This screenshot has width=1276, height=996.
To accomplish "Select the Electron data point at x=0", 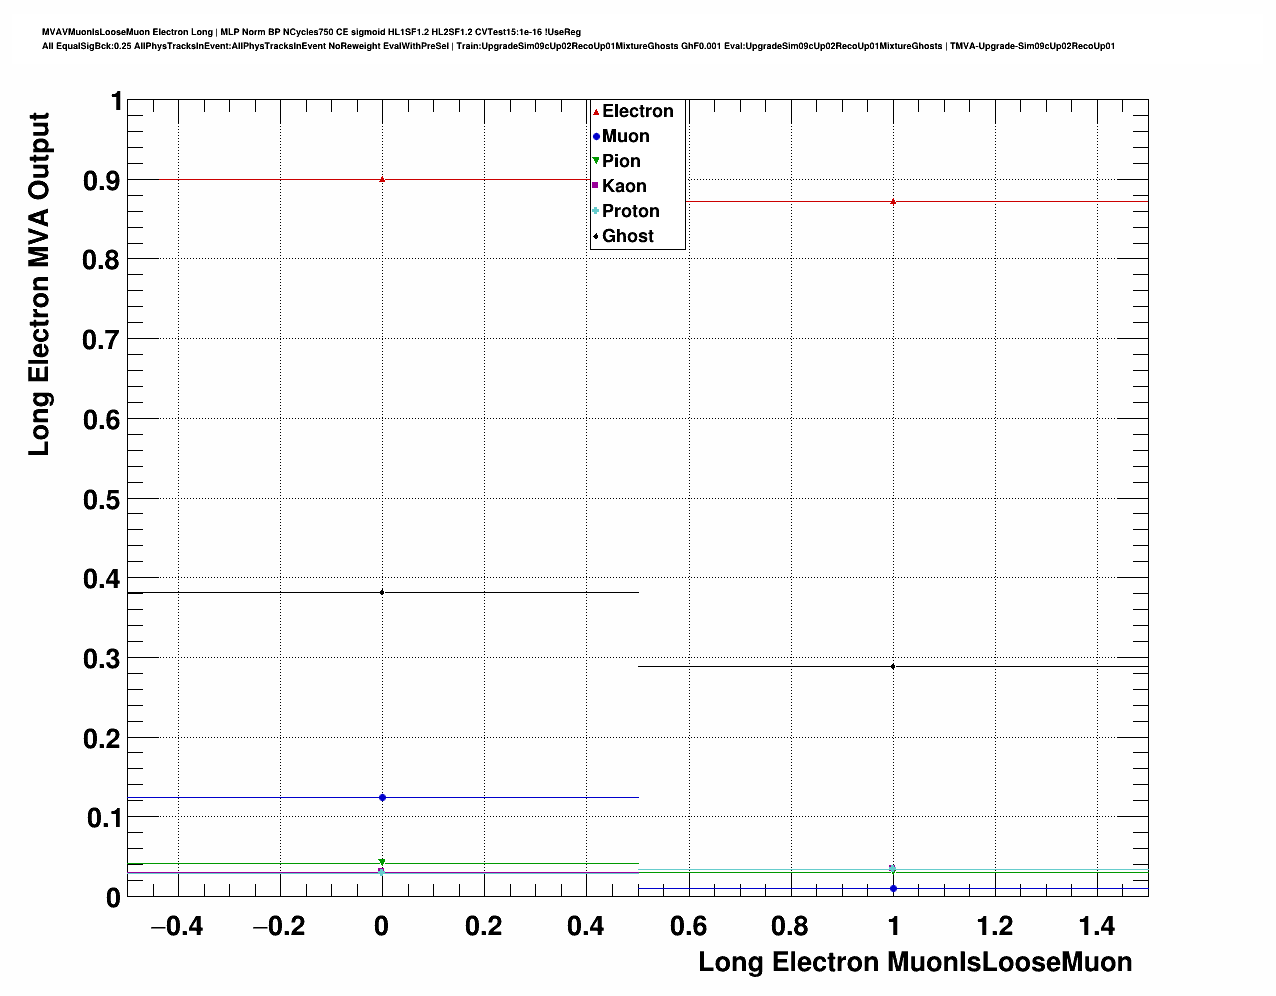I will tap(382, 179).
